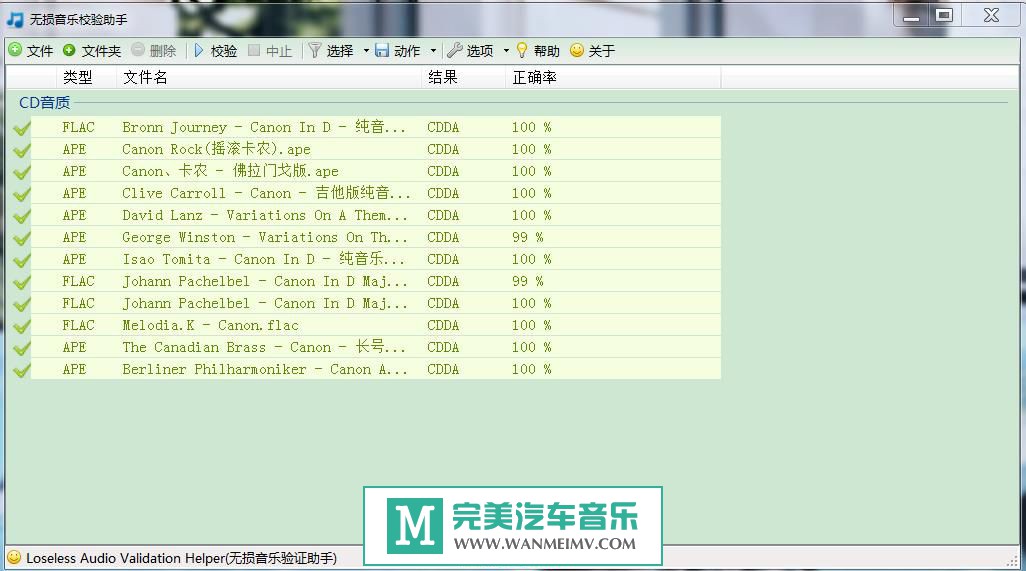Viewport: 1026px width, 571px height.
Task: Click the 100 % value in Berliner Philharmoniker row
Action: (x=531, y=369)
